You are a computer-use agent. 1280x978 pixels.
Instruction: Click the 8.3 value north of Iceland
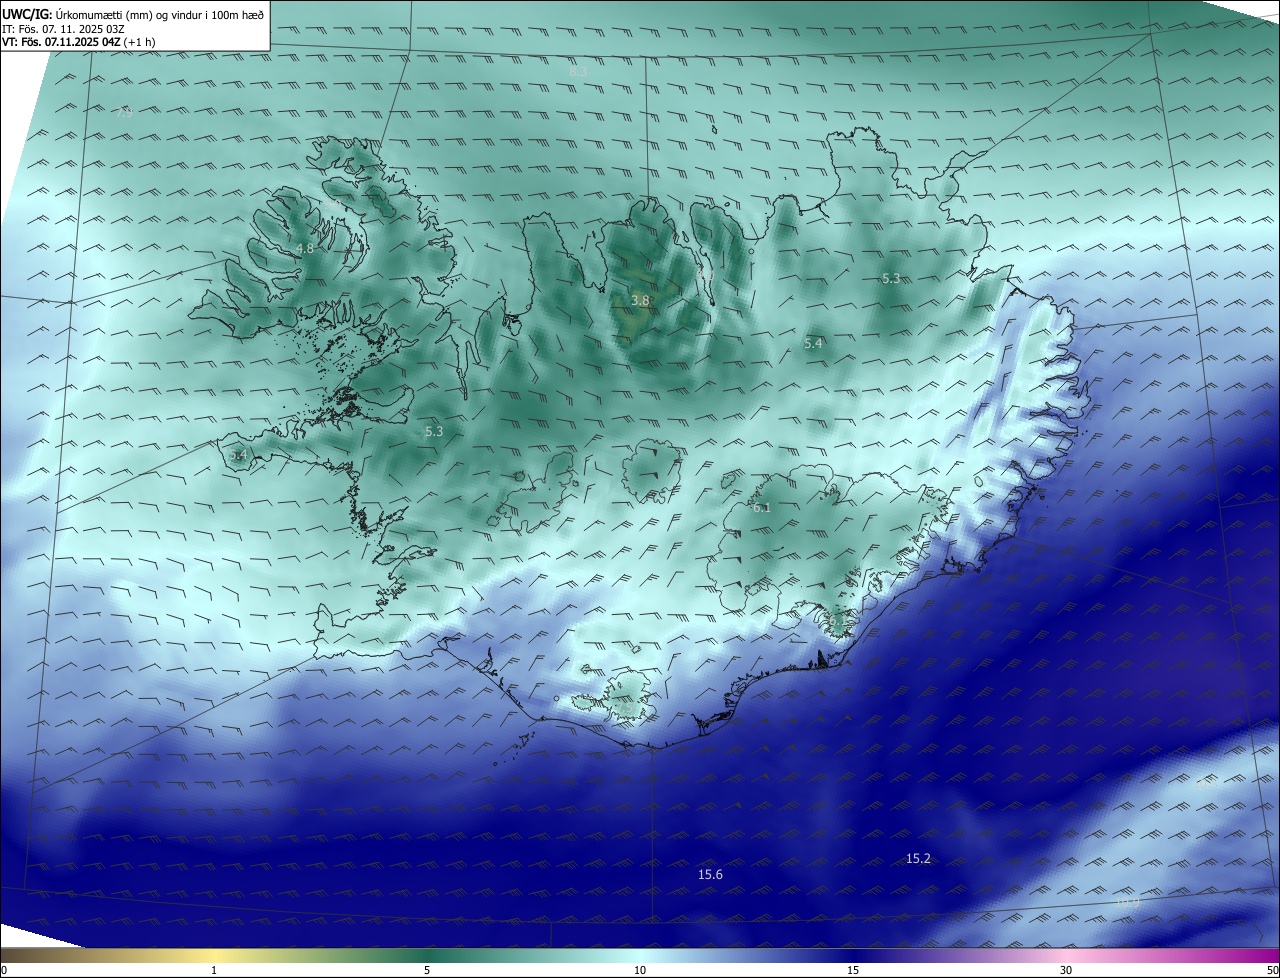pos(578,72)
